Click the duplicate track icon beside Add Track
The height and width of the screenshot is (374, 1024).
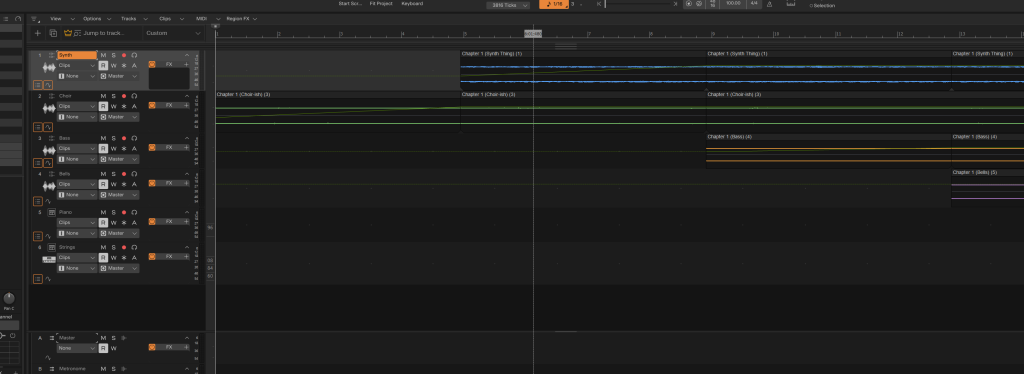[x=53, y=33]
